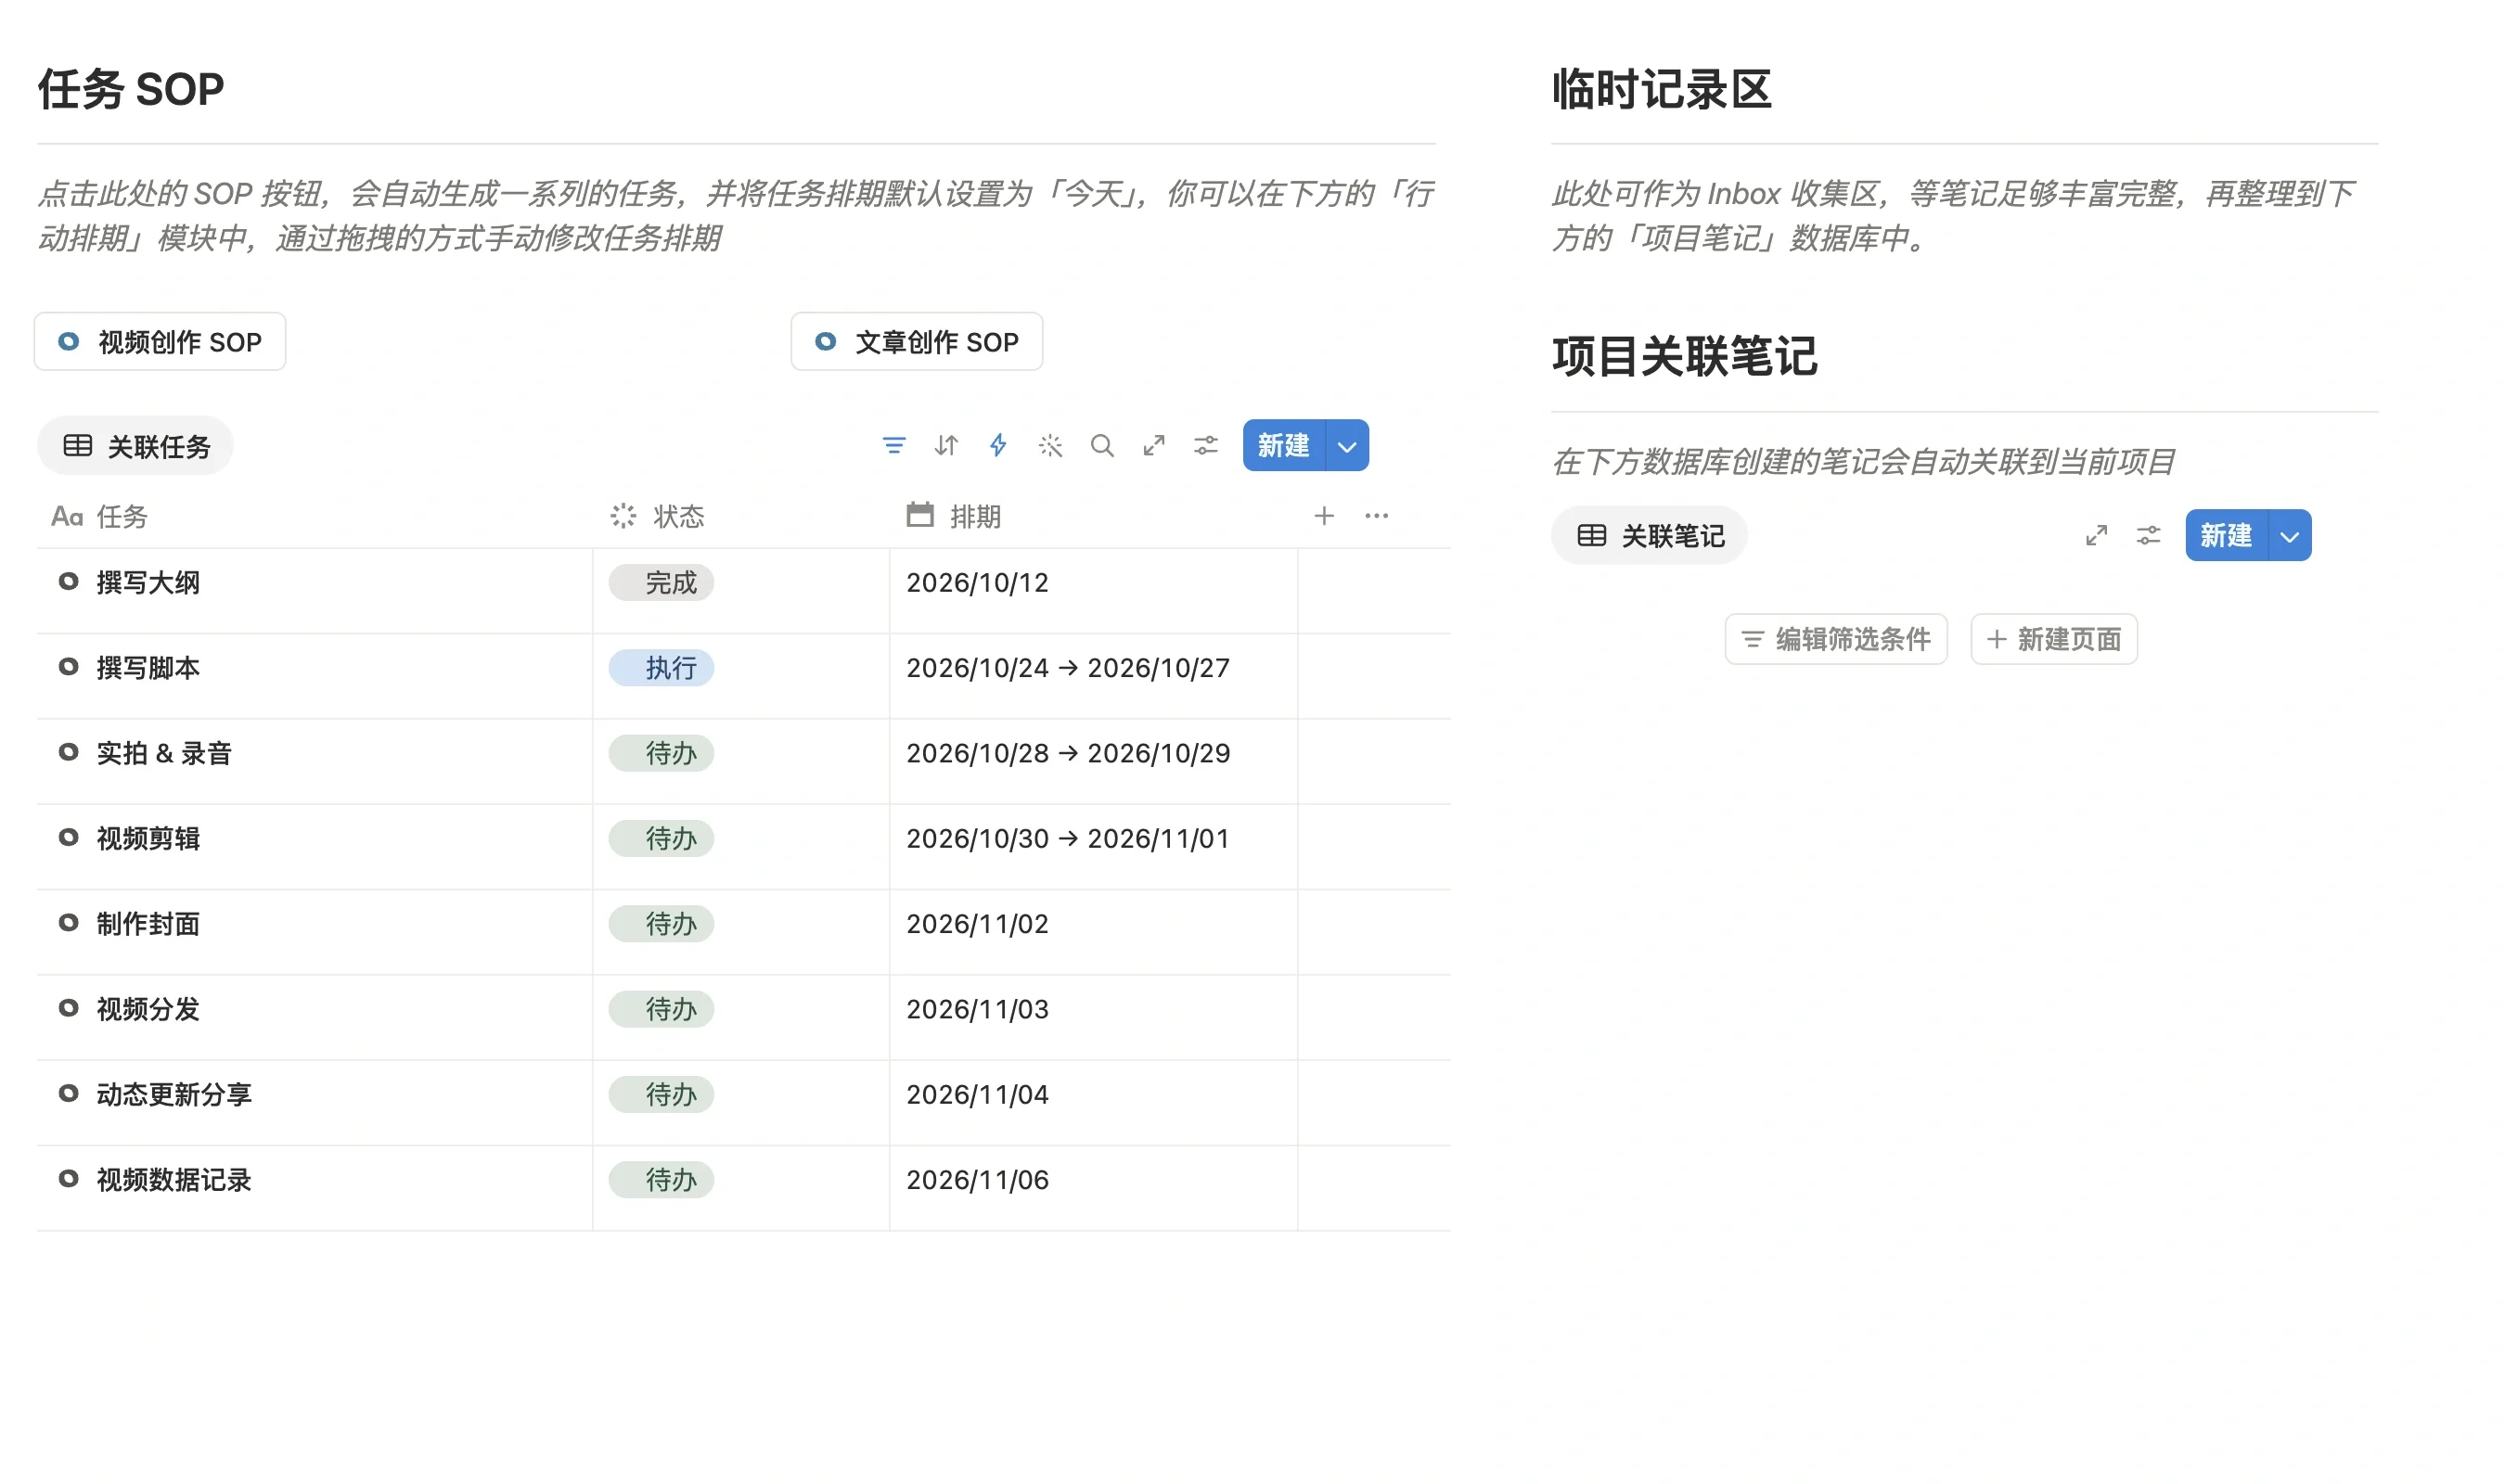Image resolution: width=2505 pixels, height=1484 pixels.
Task: Click 编辑筛选条件 button
Action: 1836,639
